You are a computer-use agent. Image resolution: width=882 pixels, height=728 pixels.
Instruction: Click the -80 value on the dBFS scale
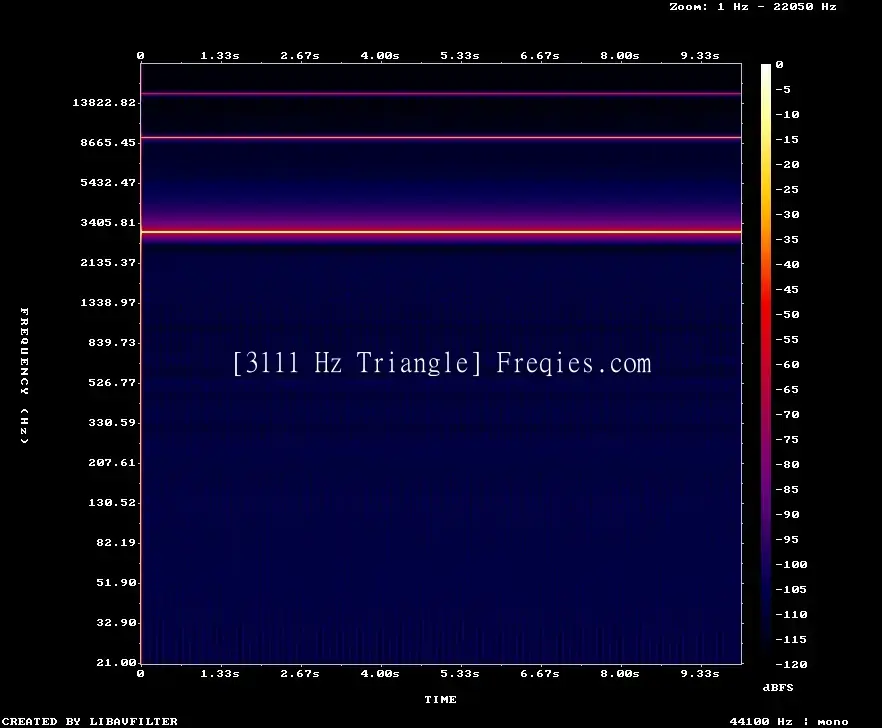point(787,464)
